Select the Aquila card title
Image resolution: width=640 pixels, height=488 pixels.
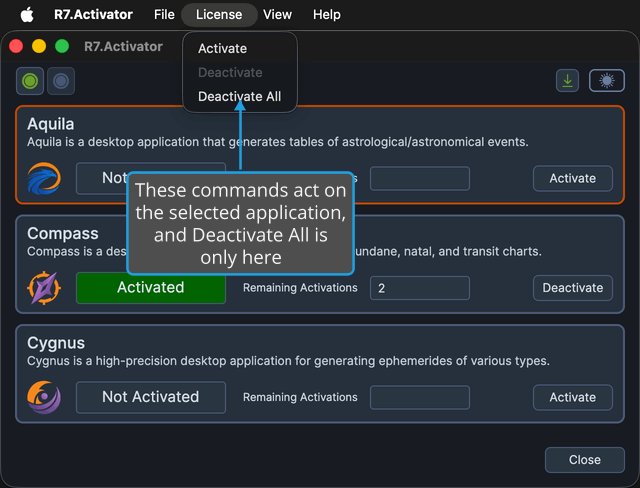(51, 124)
